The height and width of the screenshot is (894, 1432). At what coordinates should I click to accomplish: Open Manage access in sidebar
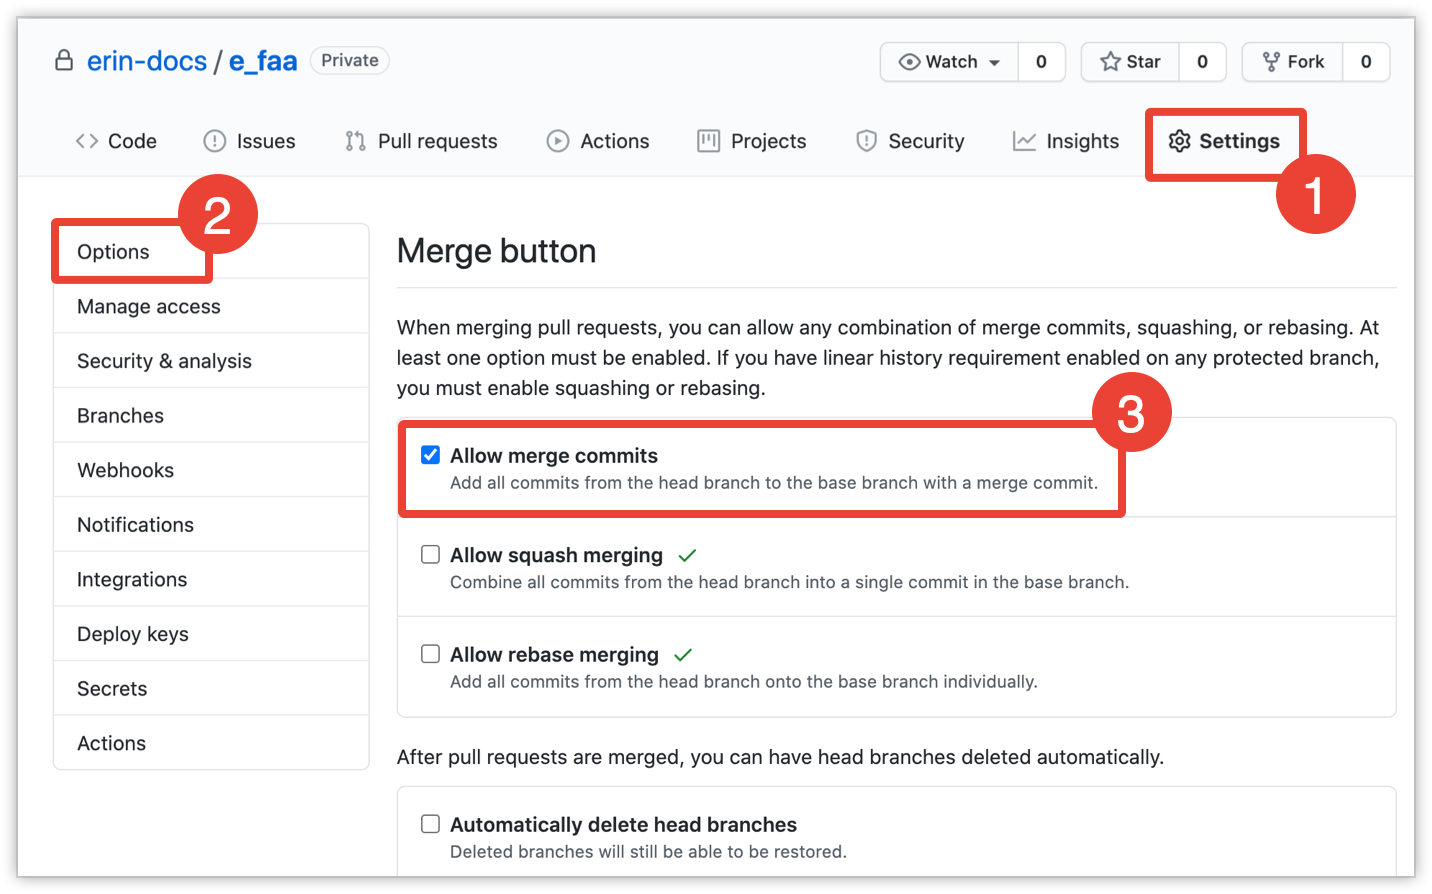click(x=148, y=307)
